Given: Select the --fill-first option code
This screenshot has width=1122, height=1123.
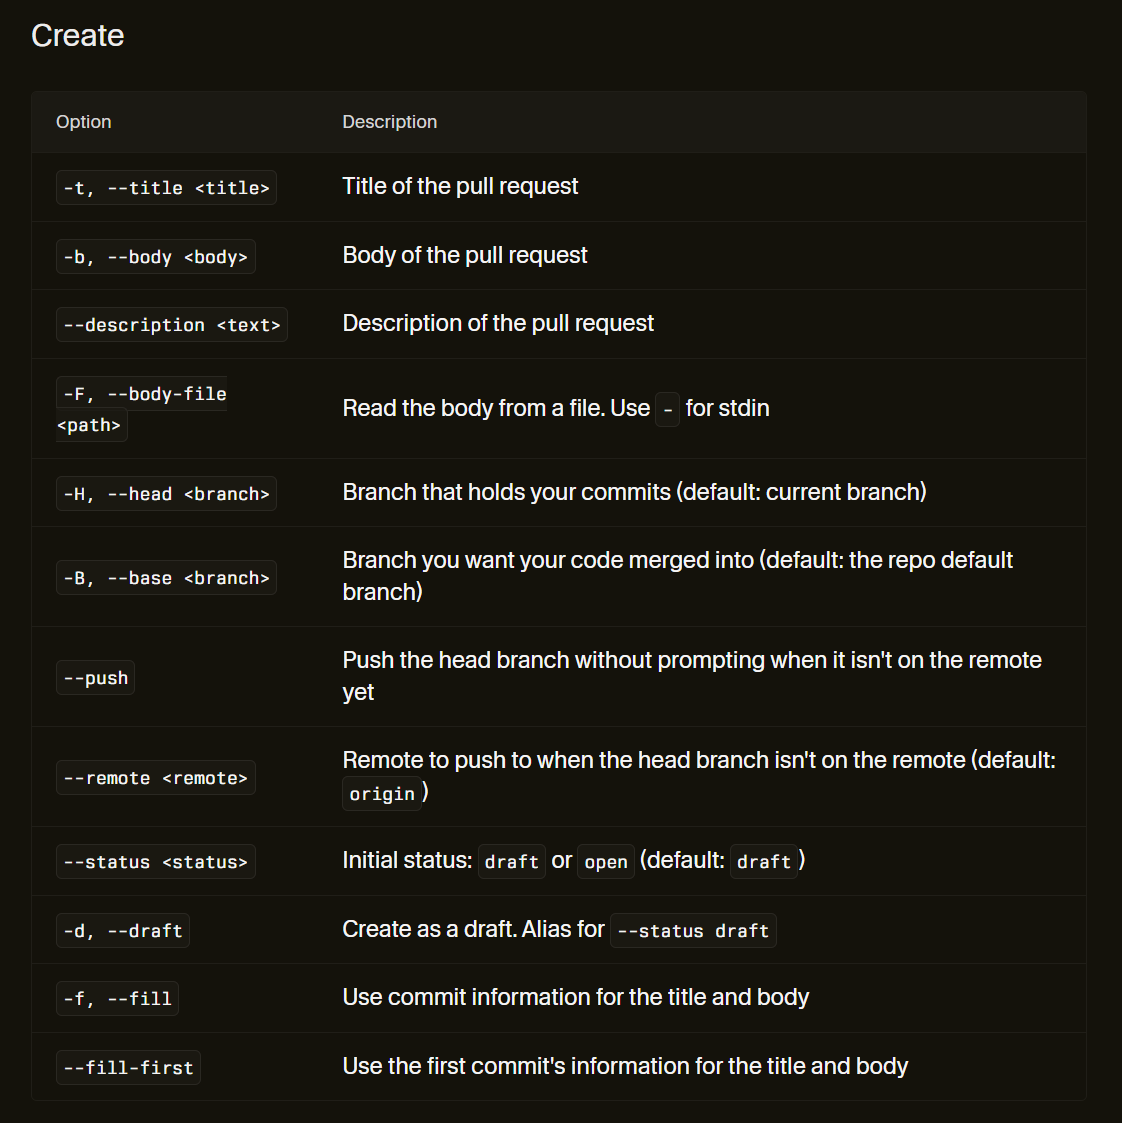Looking at the screenshot, I should (x=128, y=1067).
